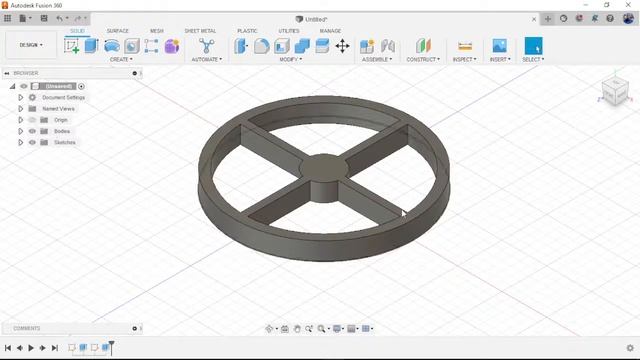
Task: Add a new design tab
Action: pyautogui.click(x=548, y=19)
